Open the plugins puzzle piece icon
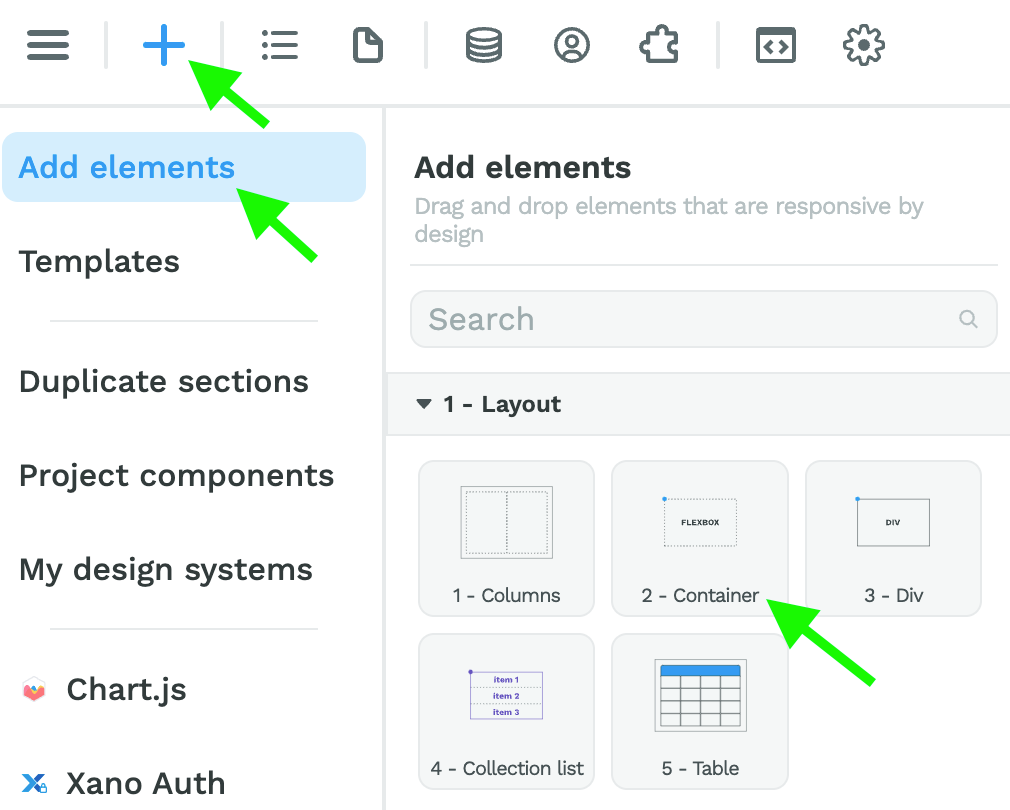This screenshot has width=1010, height=810. click(x=659, y=45)
